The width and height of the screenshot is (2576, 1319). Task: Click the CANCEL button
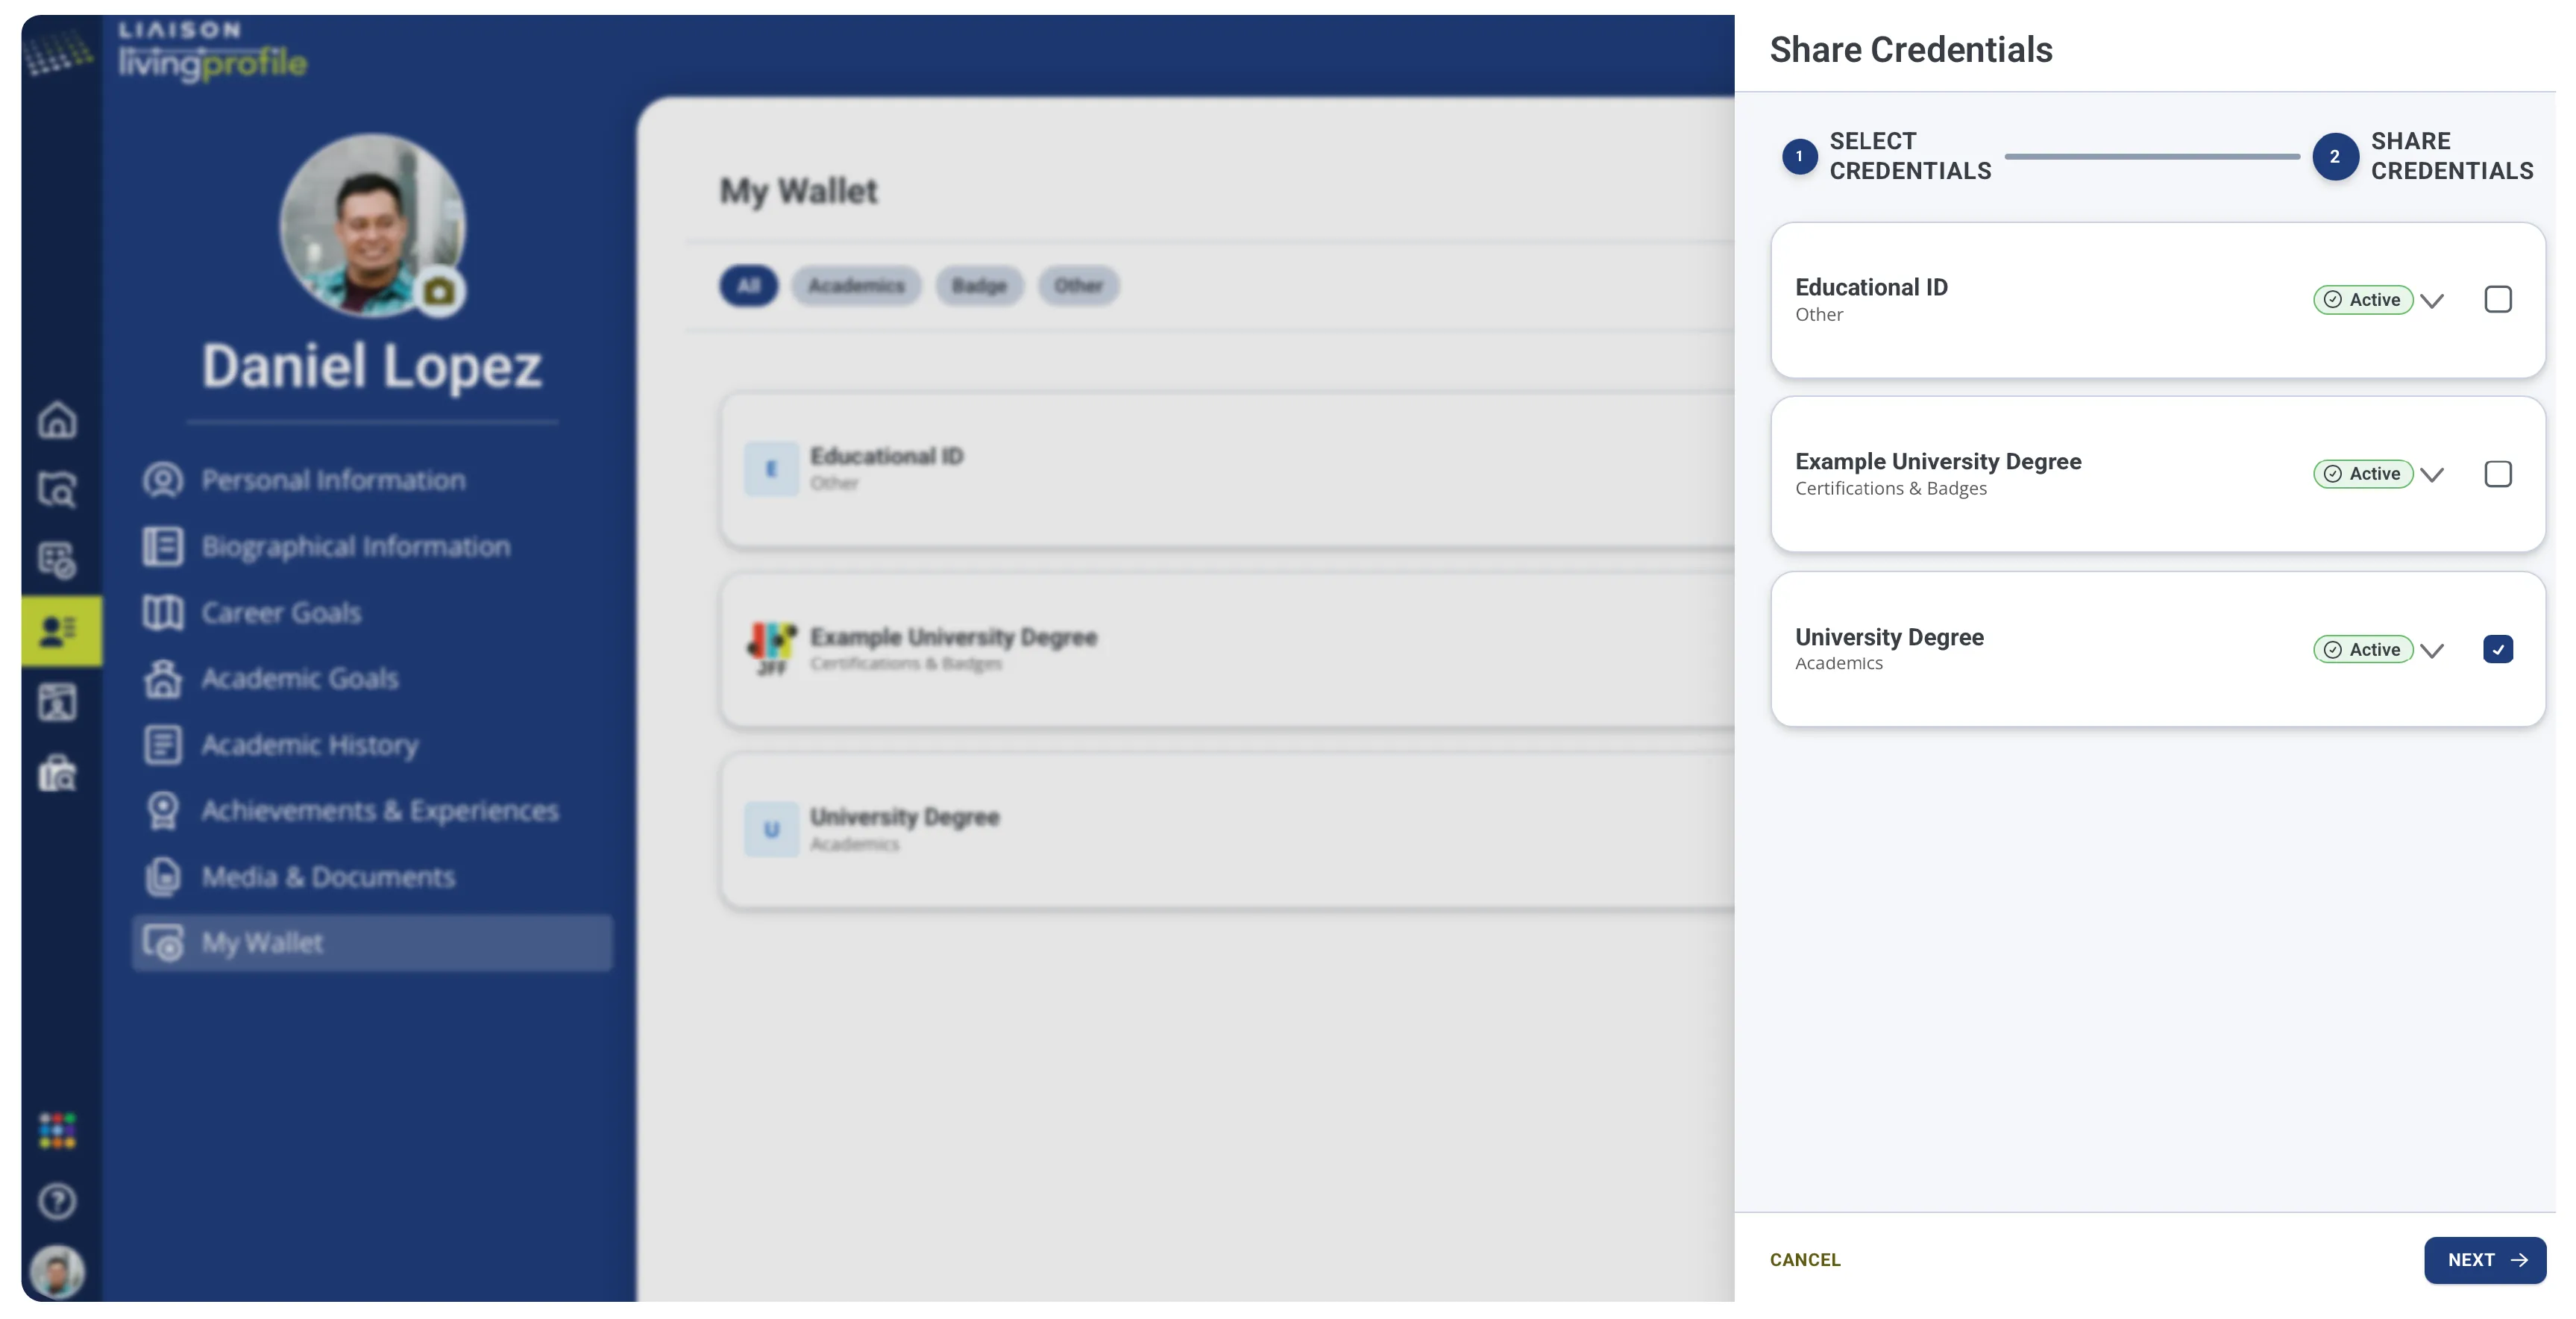coord(1805,1260)
